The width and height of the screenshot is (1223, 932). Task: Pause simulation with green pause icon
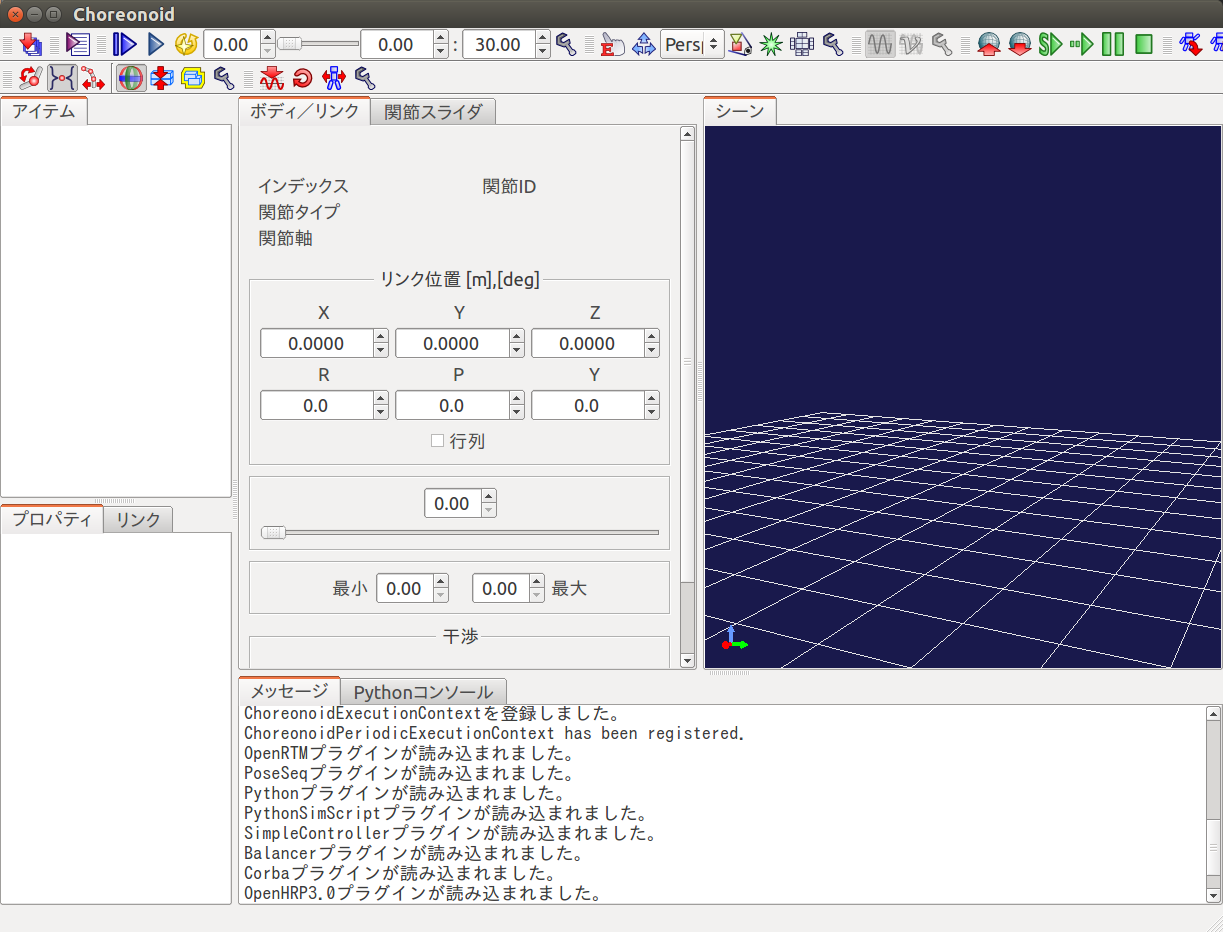[x=1113, y=44]
